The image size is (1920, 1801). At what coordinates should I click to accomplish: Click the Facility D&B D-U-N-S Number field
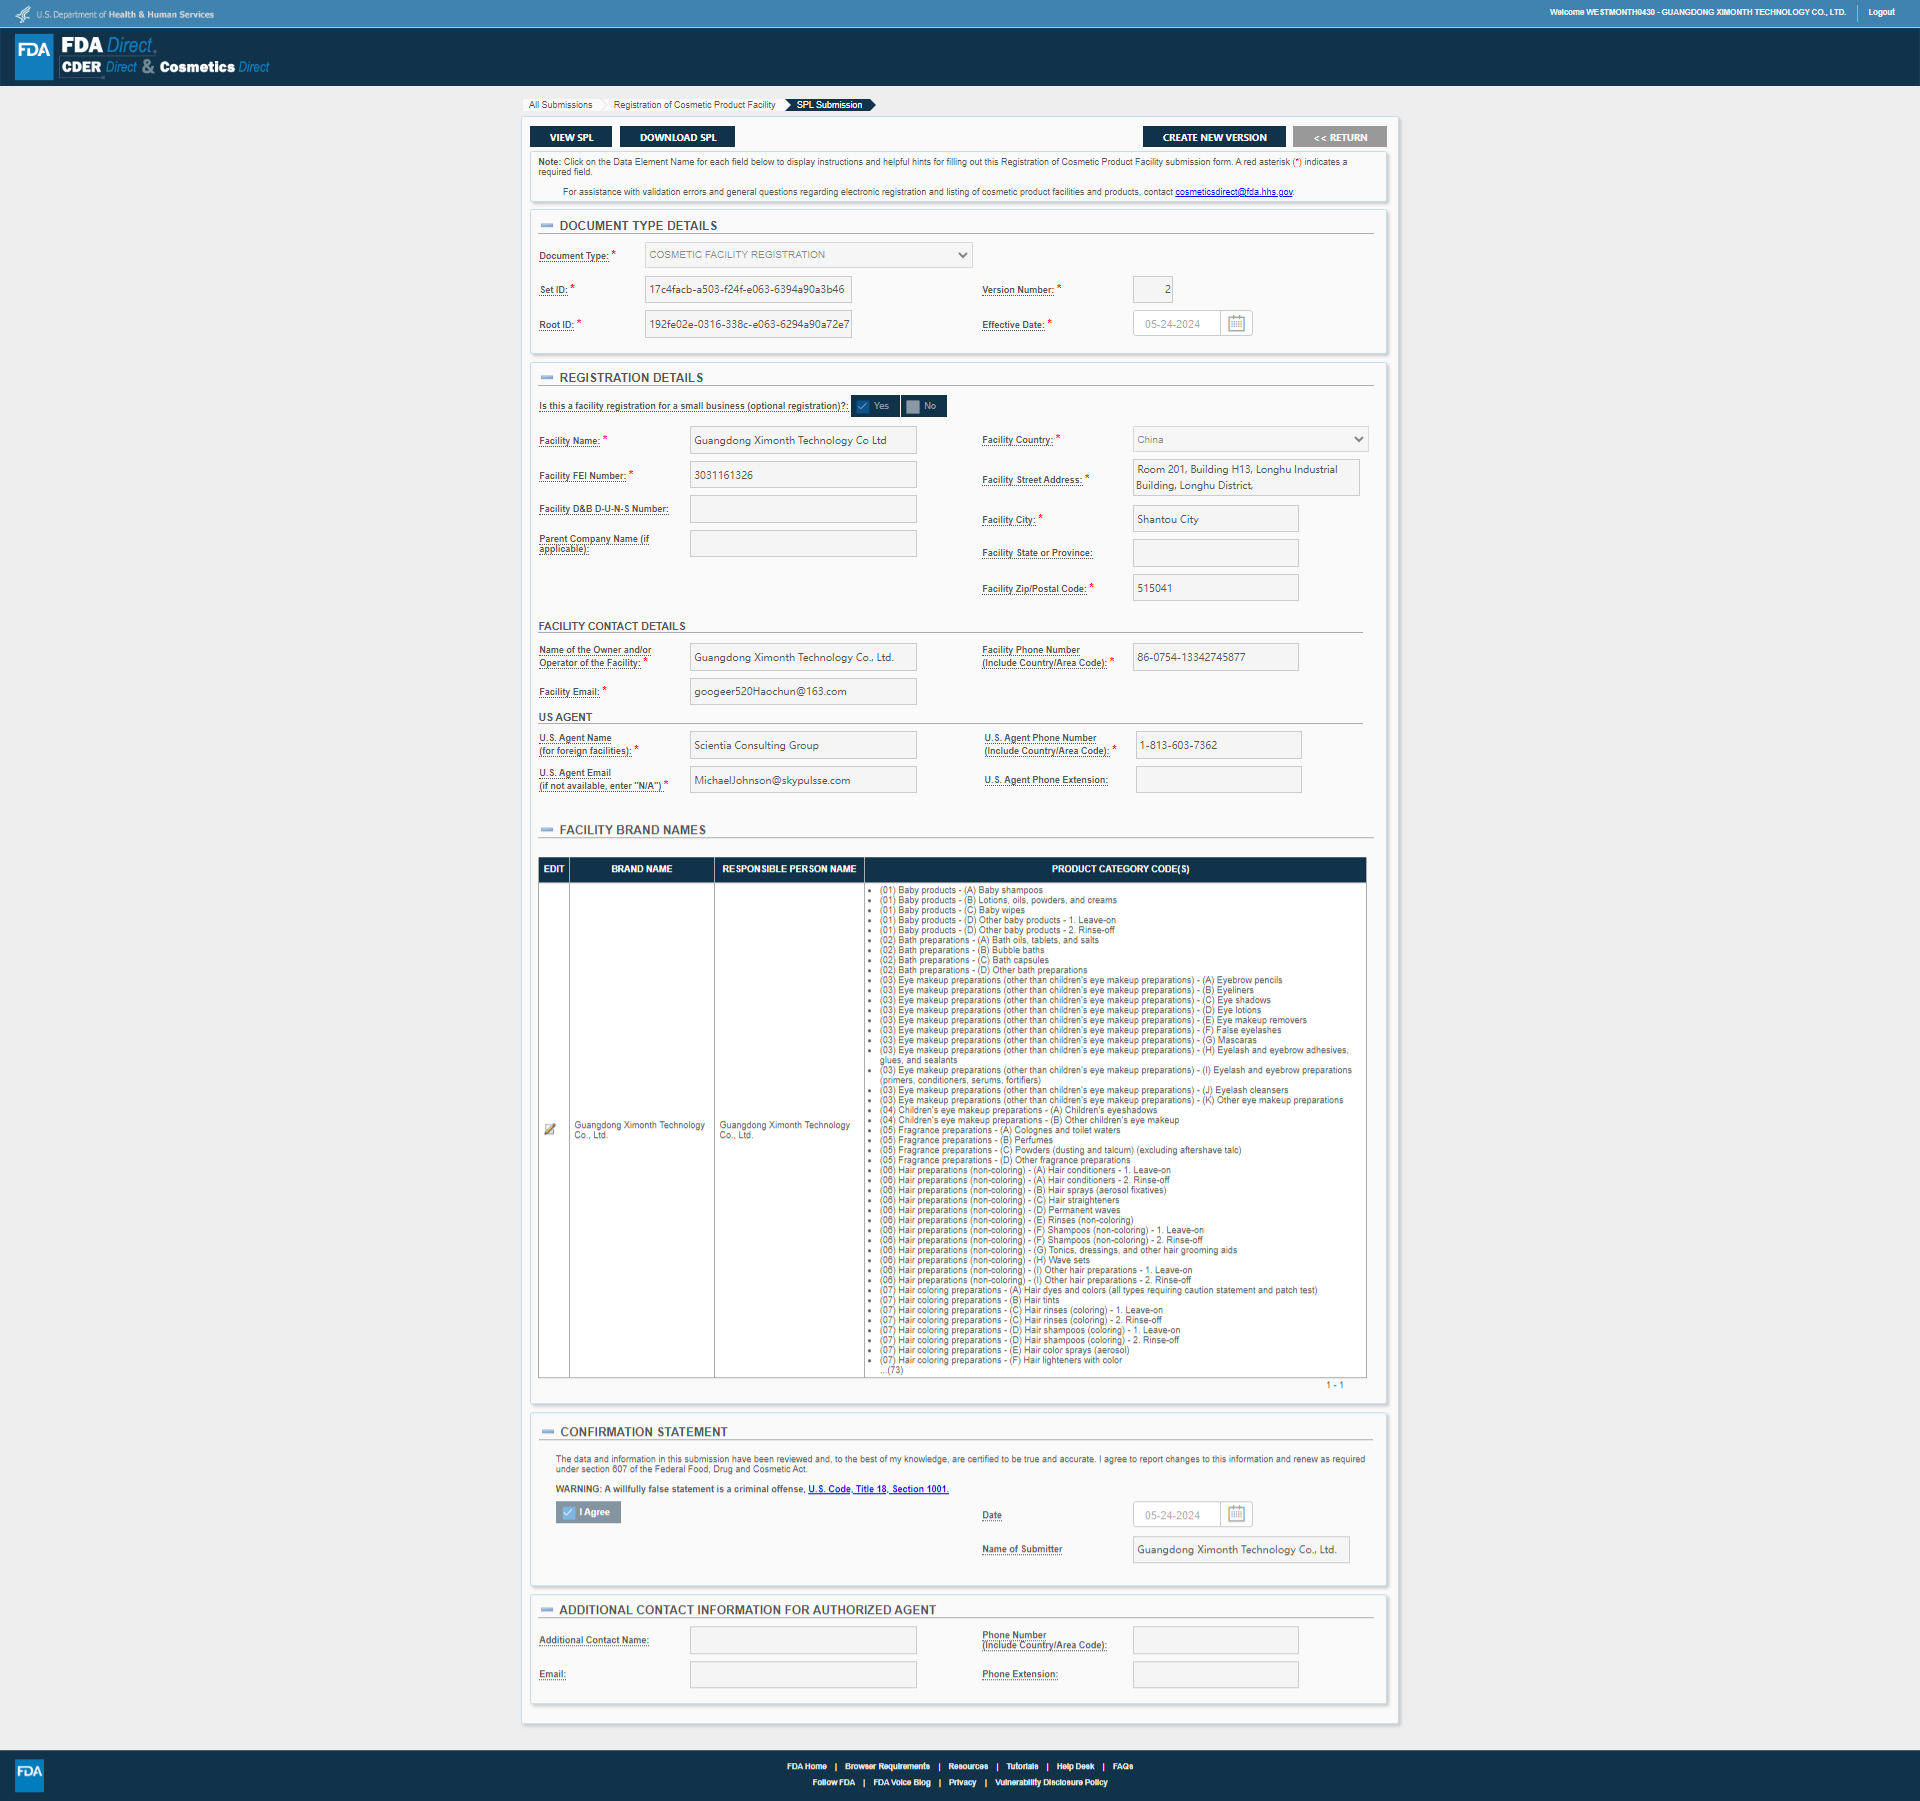coord(802,509)
